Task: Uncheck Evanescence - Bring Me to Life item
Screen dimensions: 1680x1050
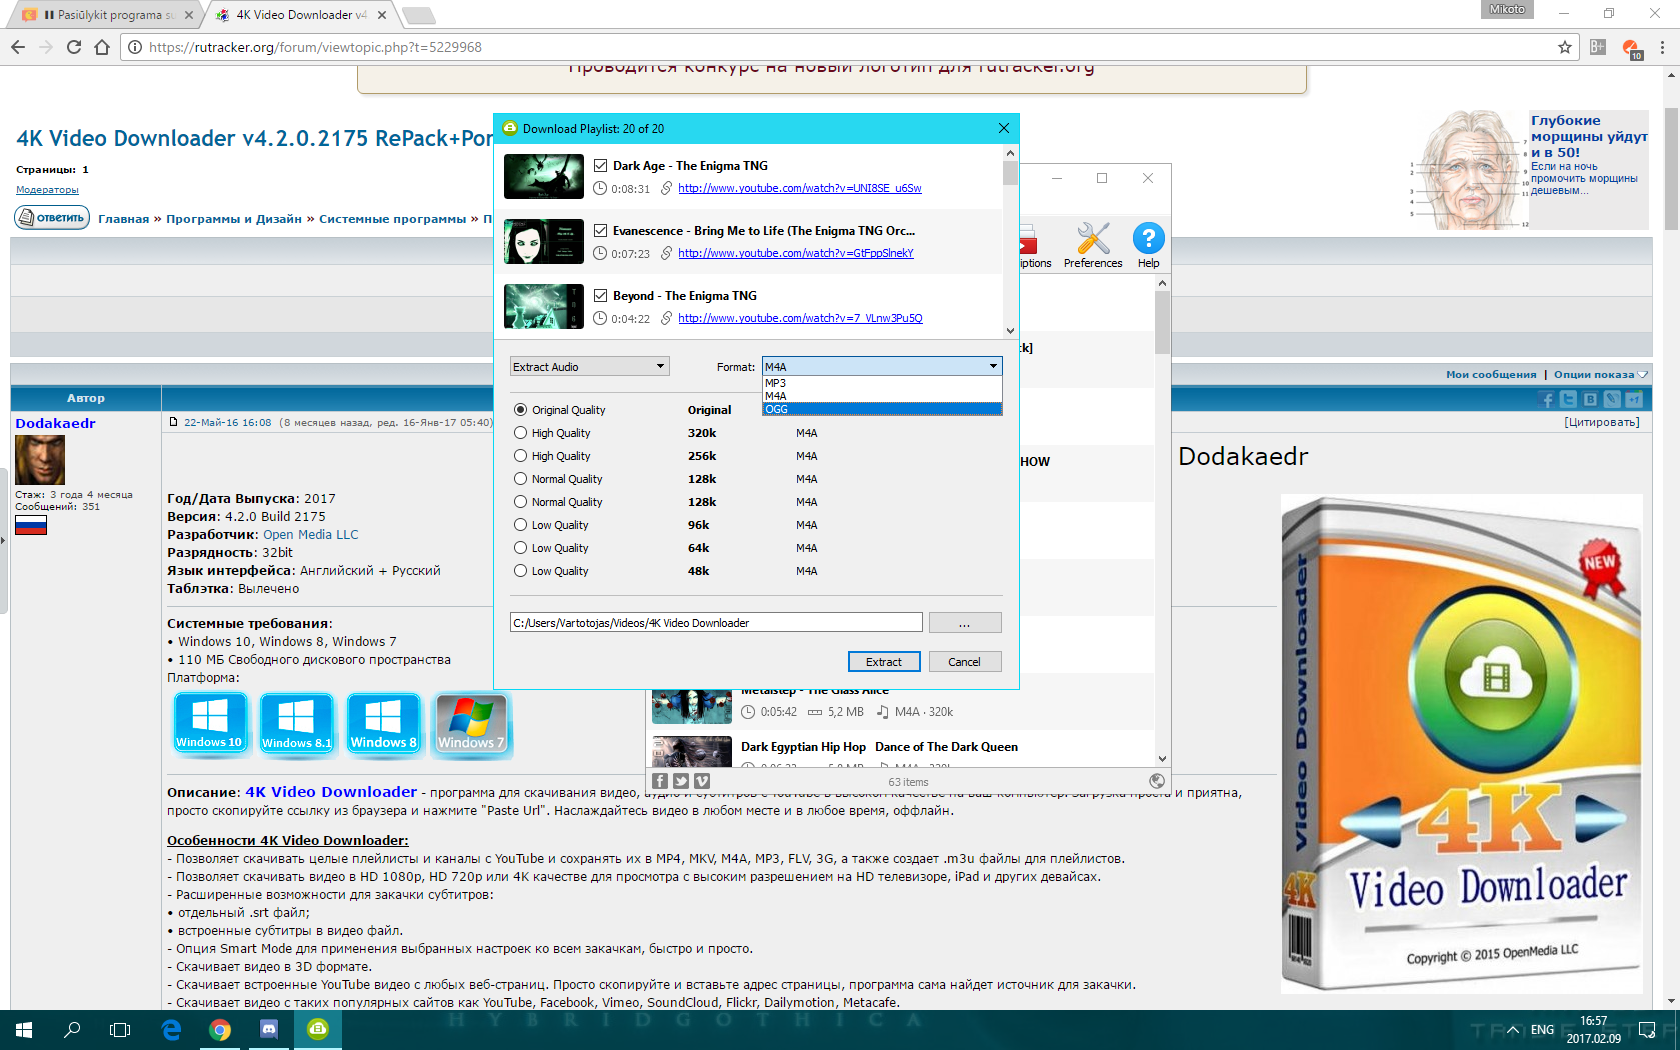Action: tap(600, 231)
